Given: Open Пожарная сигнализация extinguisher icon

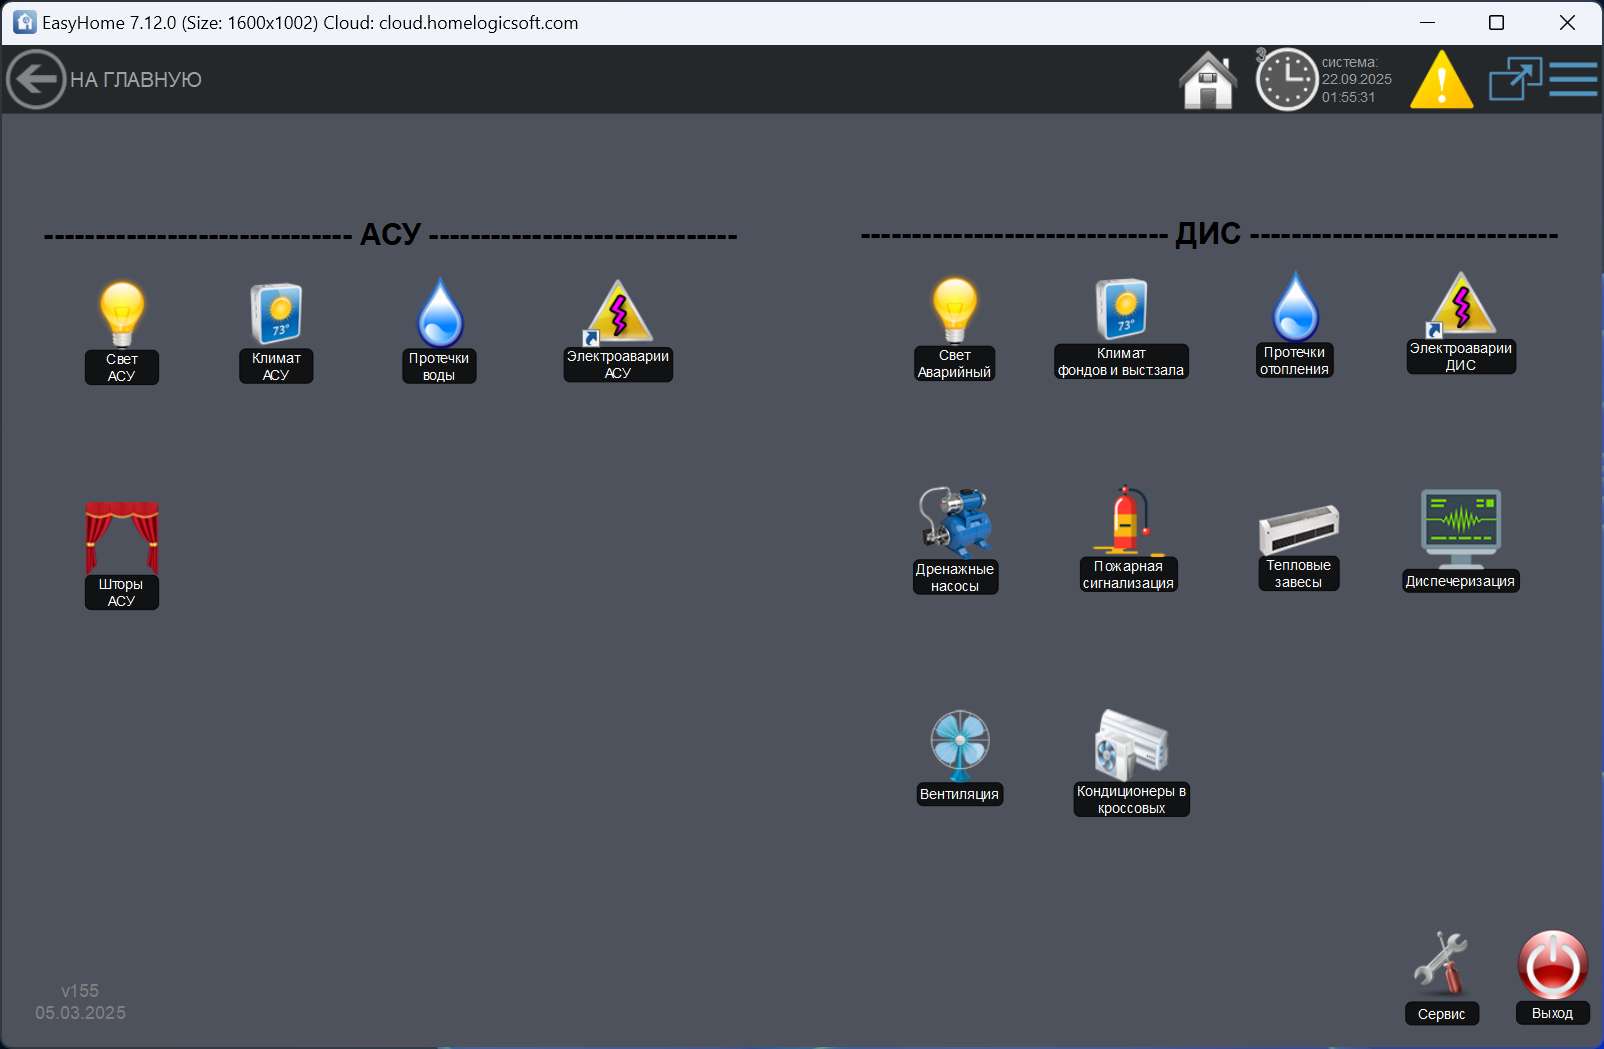Looking at the screenshot, I should pyautogui.click(x=1128, y=521).
